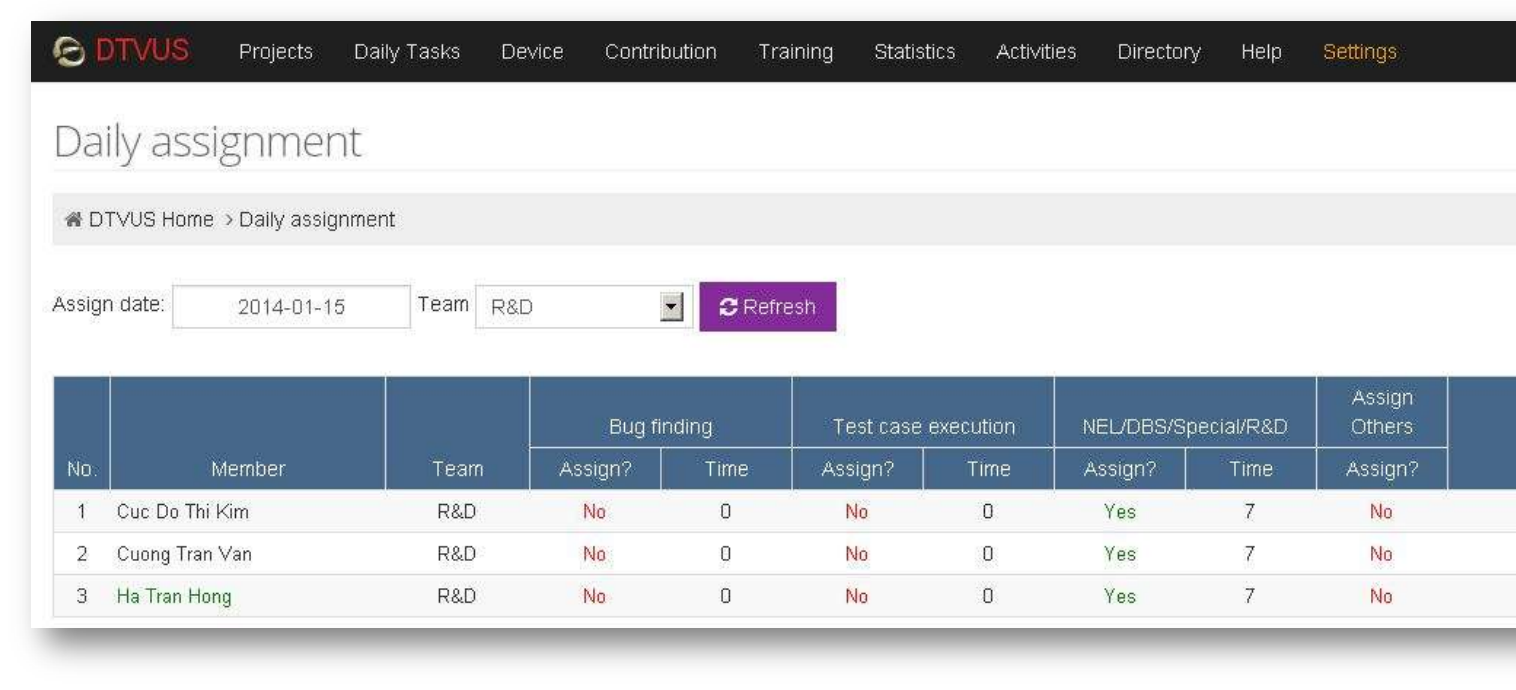The height and width of the screenshot is (690, 1516).
Task: Click the Assign date input field
Action: [x=291, y=307]
